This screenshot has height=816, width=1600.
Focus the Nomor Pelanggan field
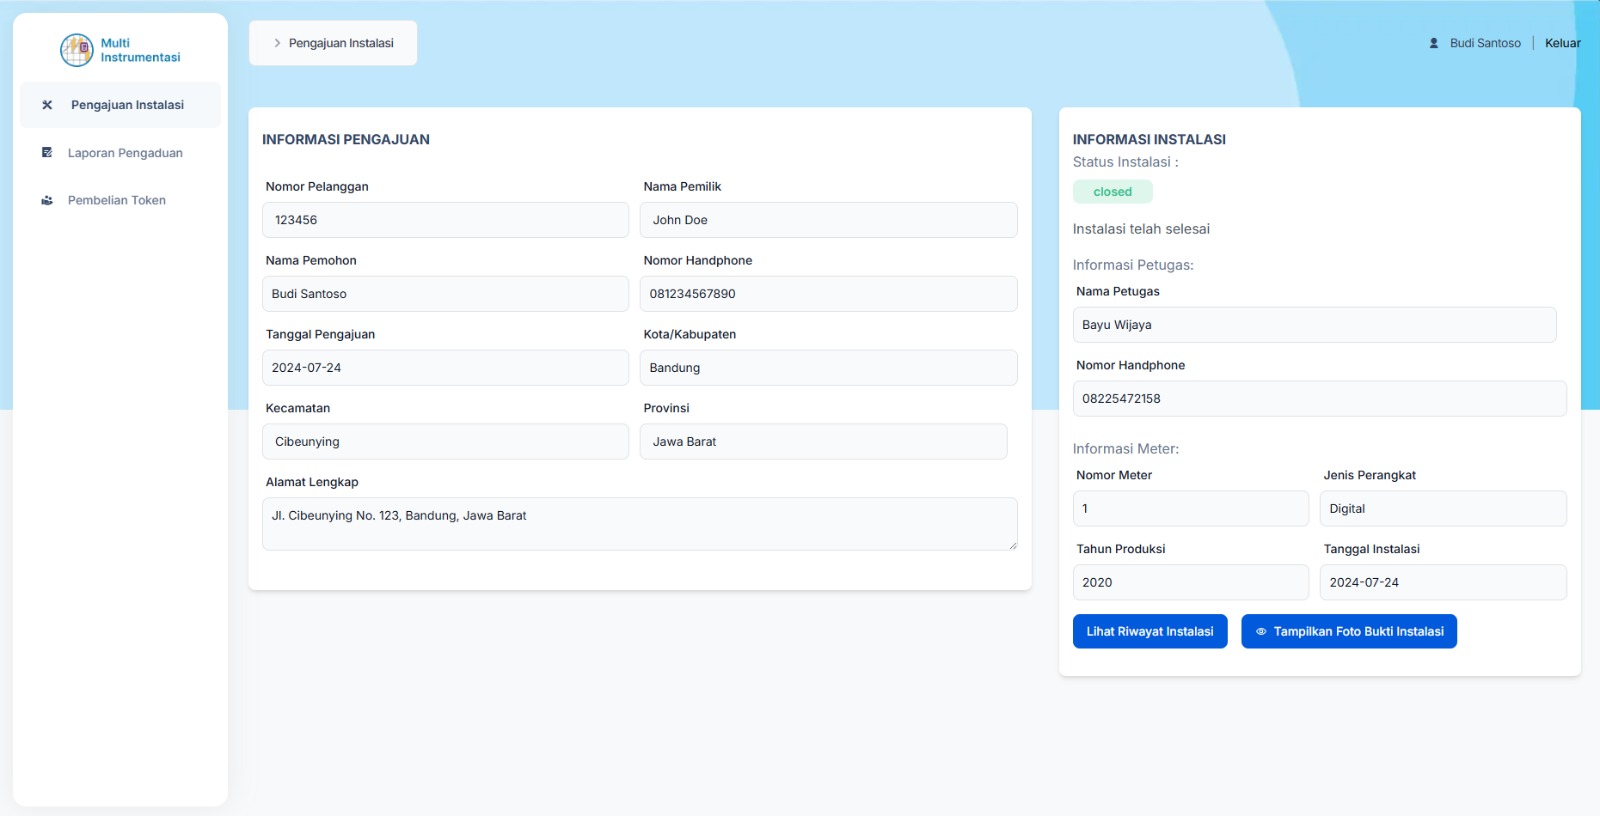point(445,220)
